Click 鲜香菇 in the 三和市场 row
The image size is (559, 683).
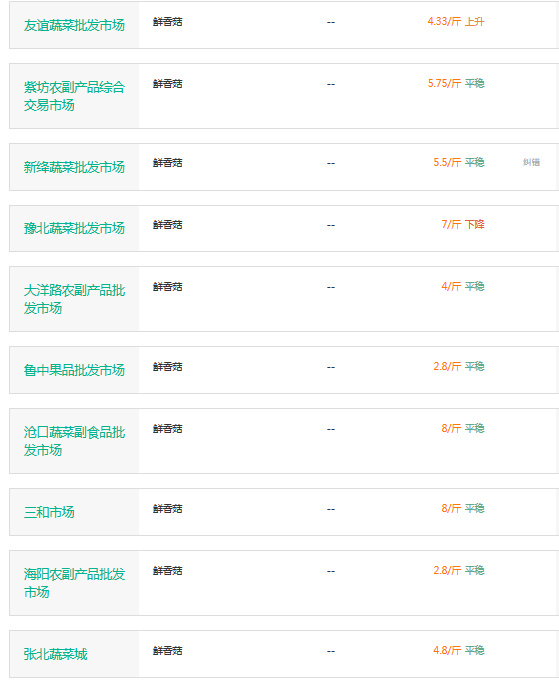coord(167,509)
